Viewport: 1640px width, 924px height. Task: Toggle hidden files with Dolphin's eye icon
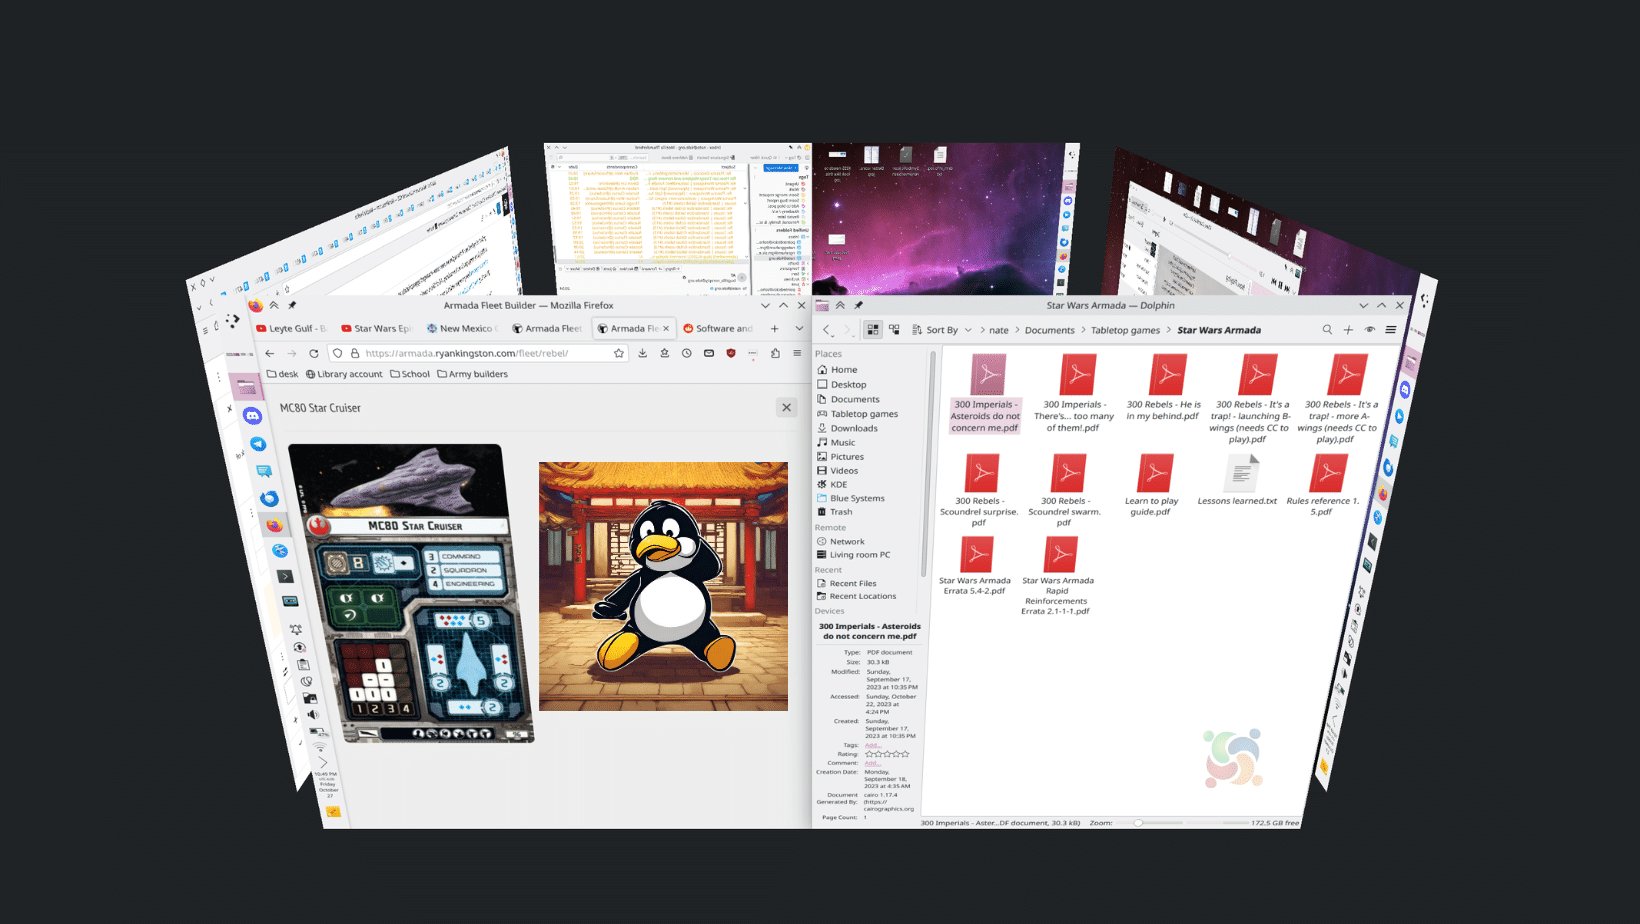point(1370,329)
